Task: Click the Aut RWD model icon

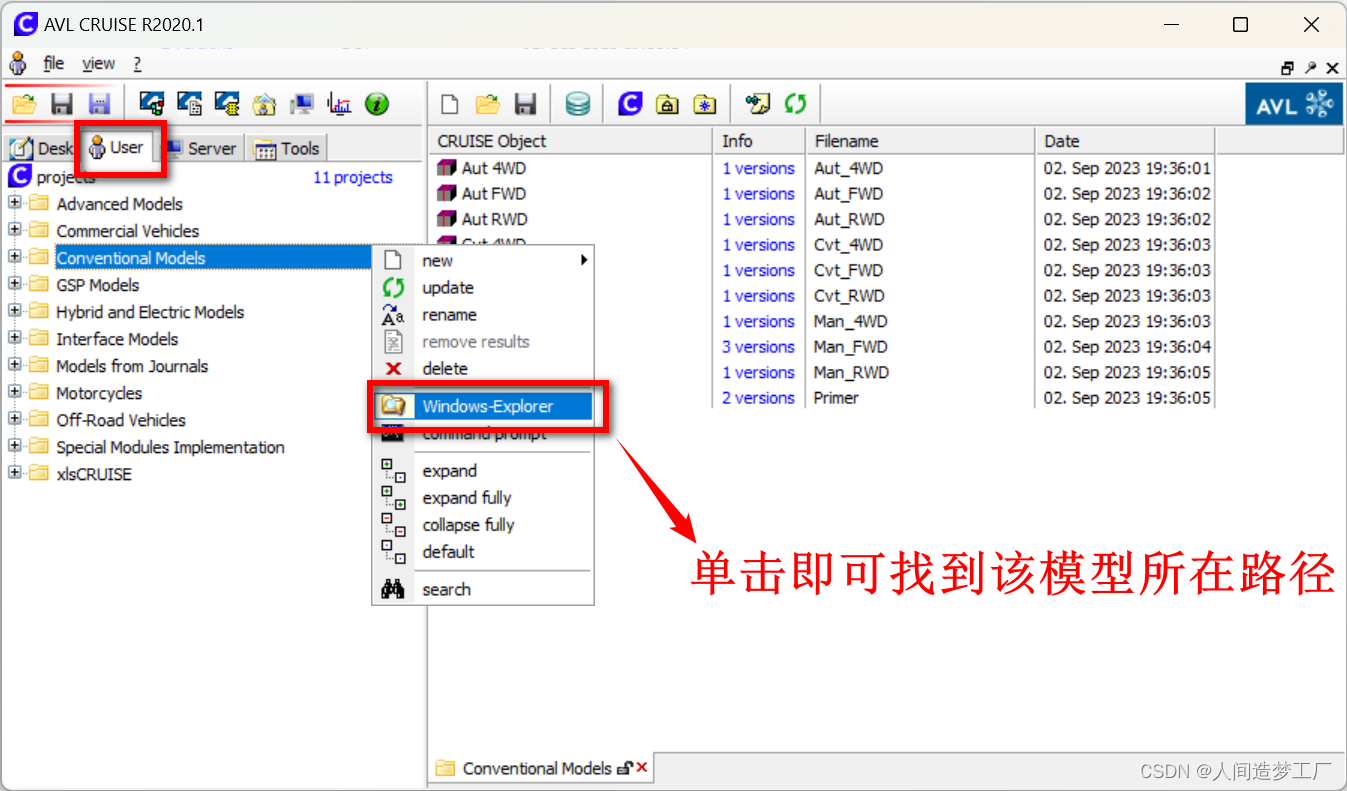Action: click(x=447, y=219)
